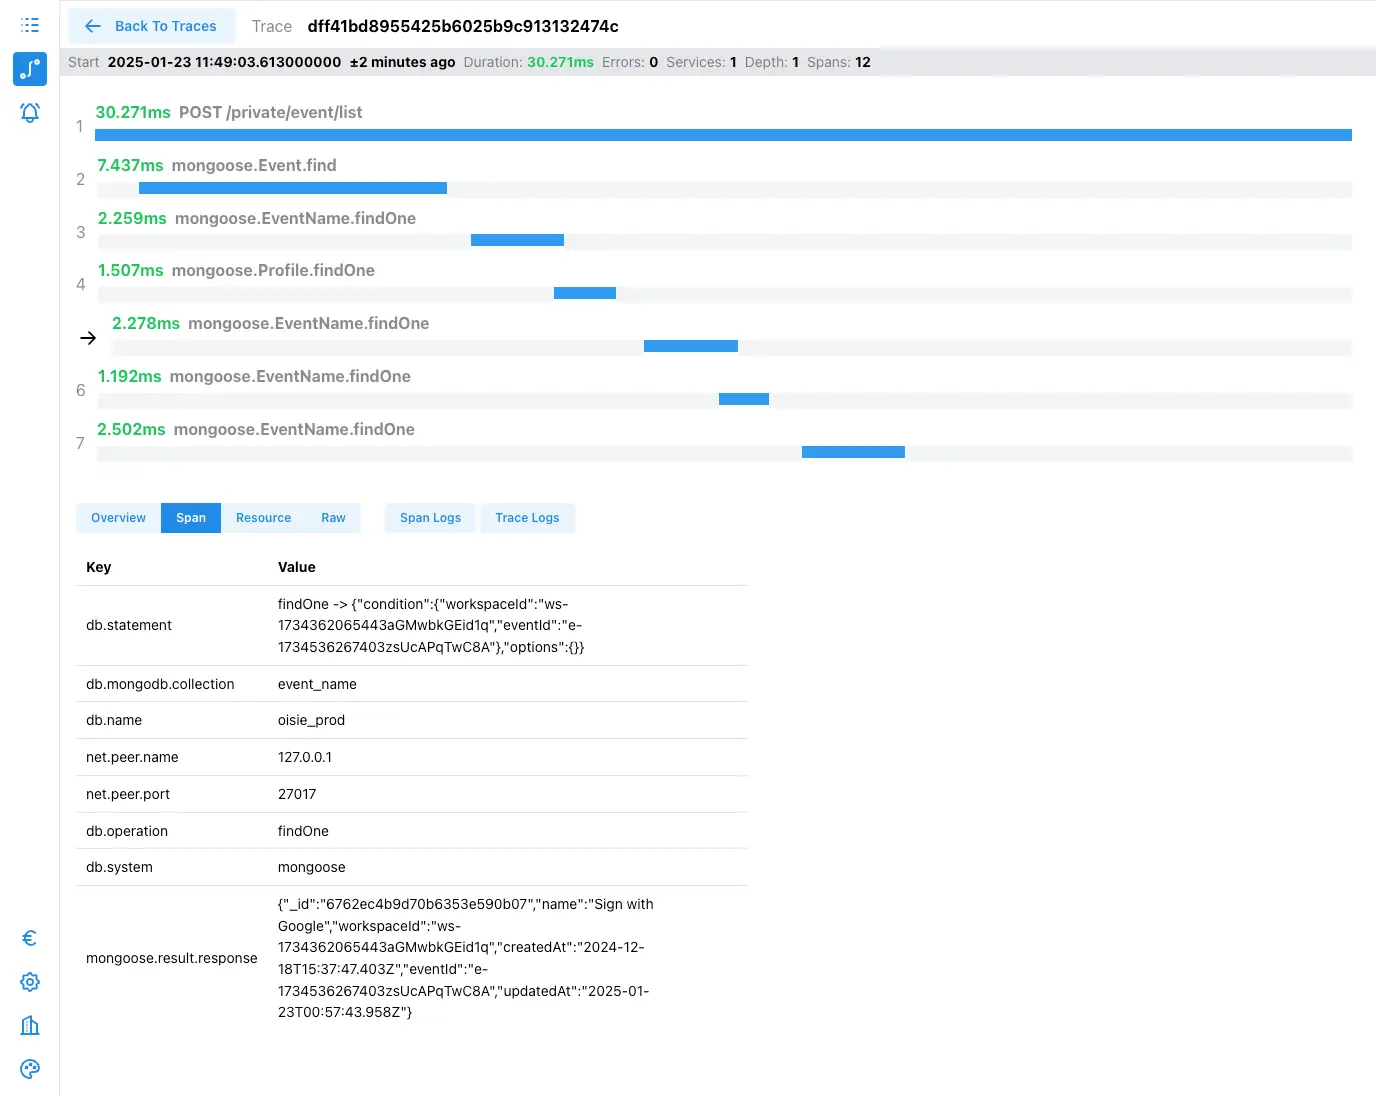Switch to the Overview tab
Image resolution: width=1376 pixels, height=1096 pixels.
point(117,517)
